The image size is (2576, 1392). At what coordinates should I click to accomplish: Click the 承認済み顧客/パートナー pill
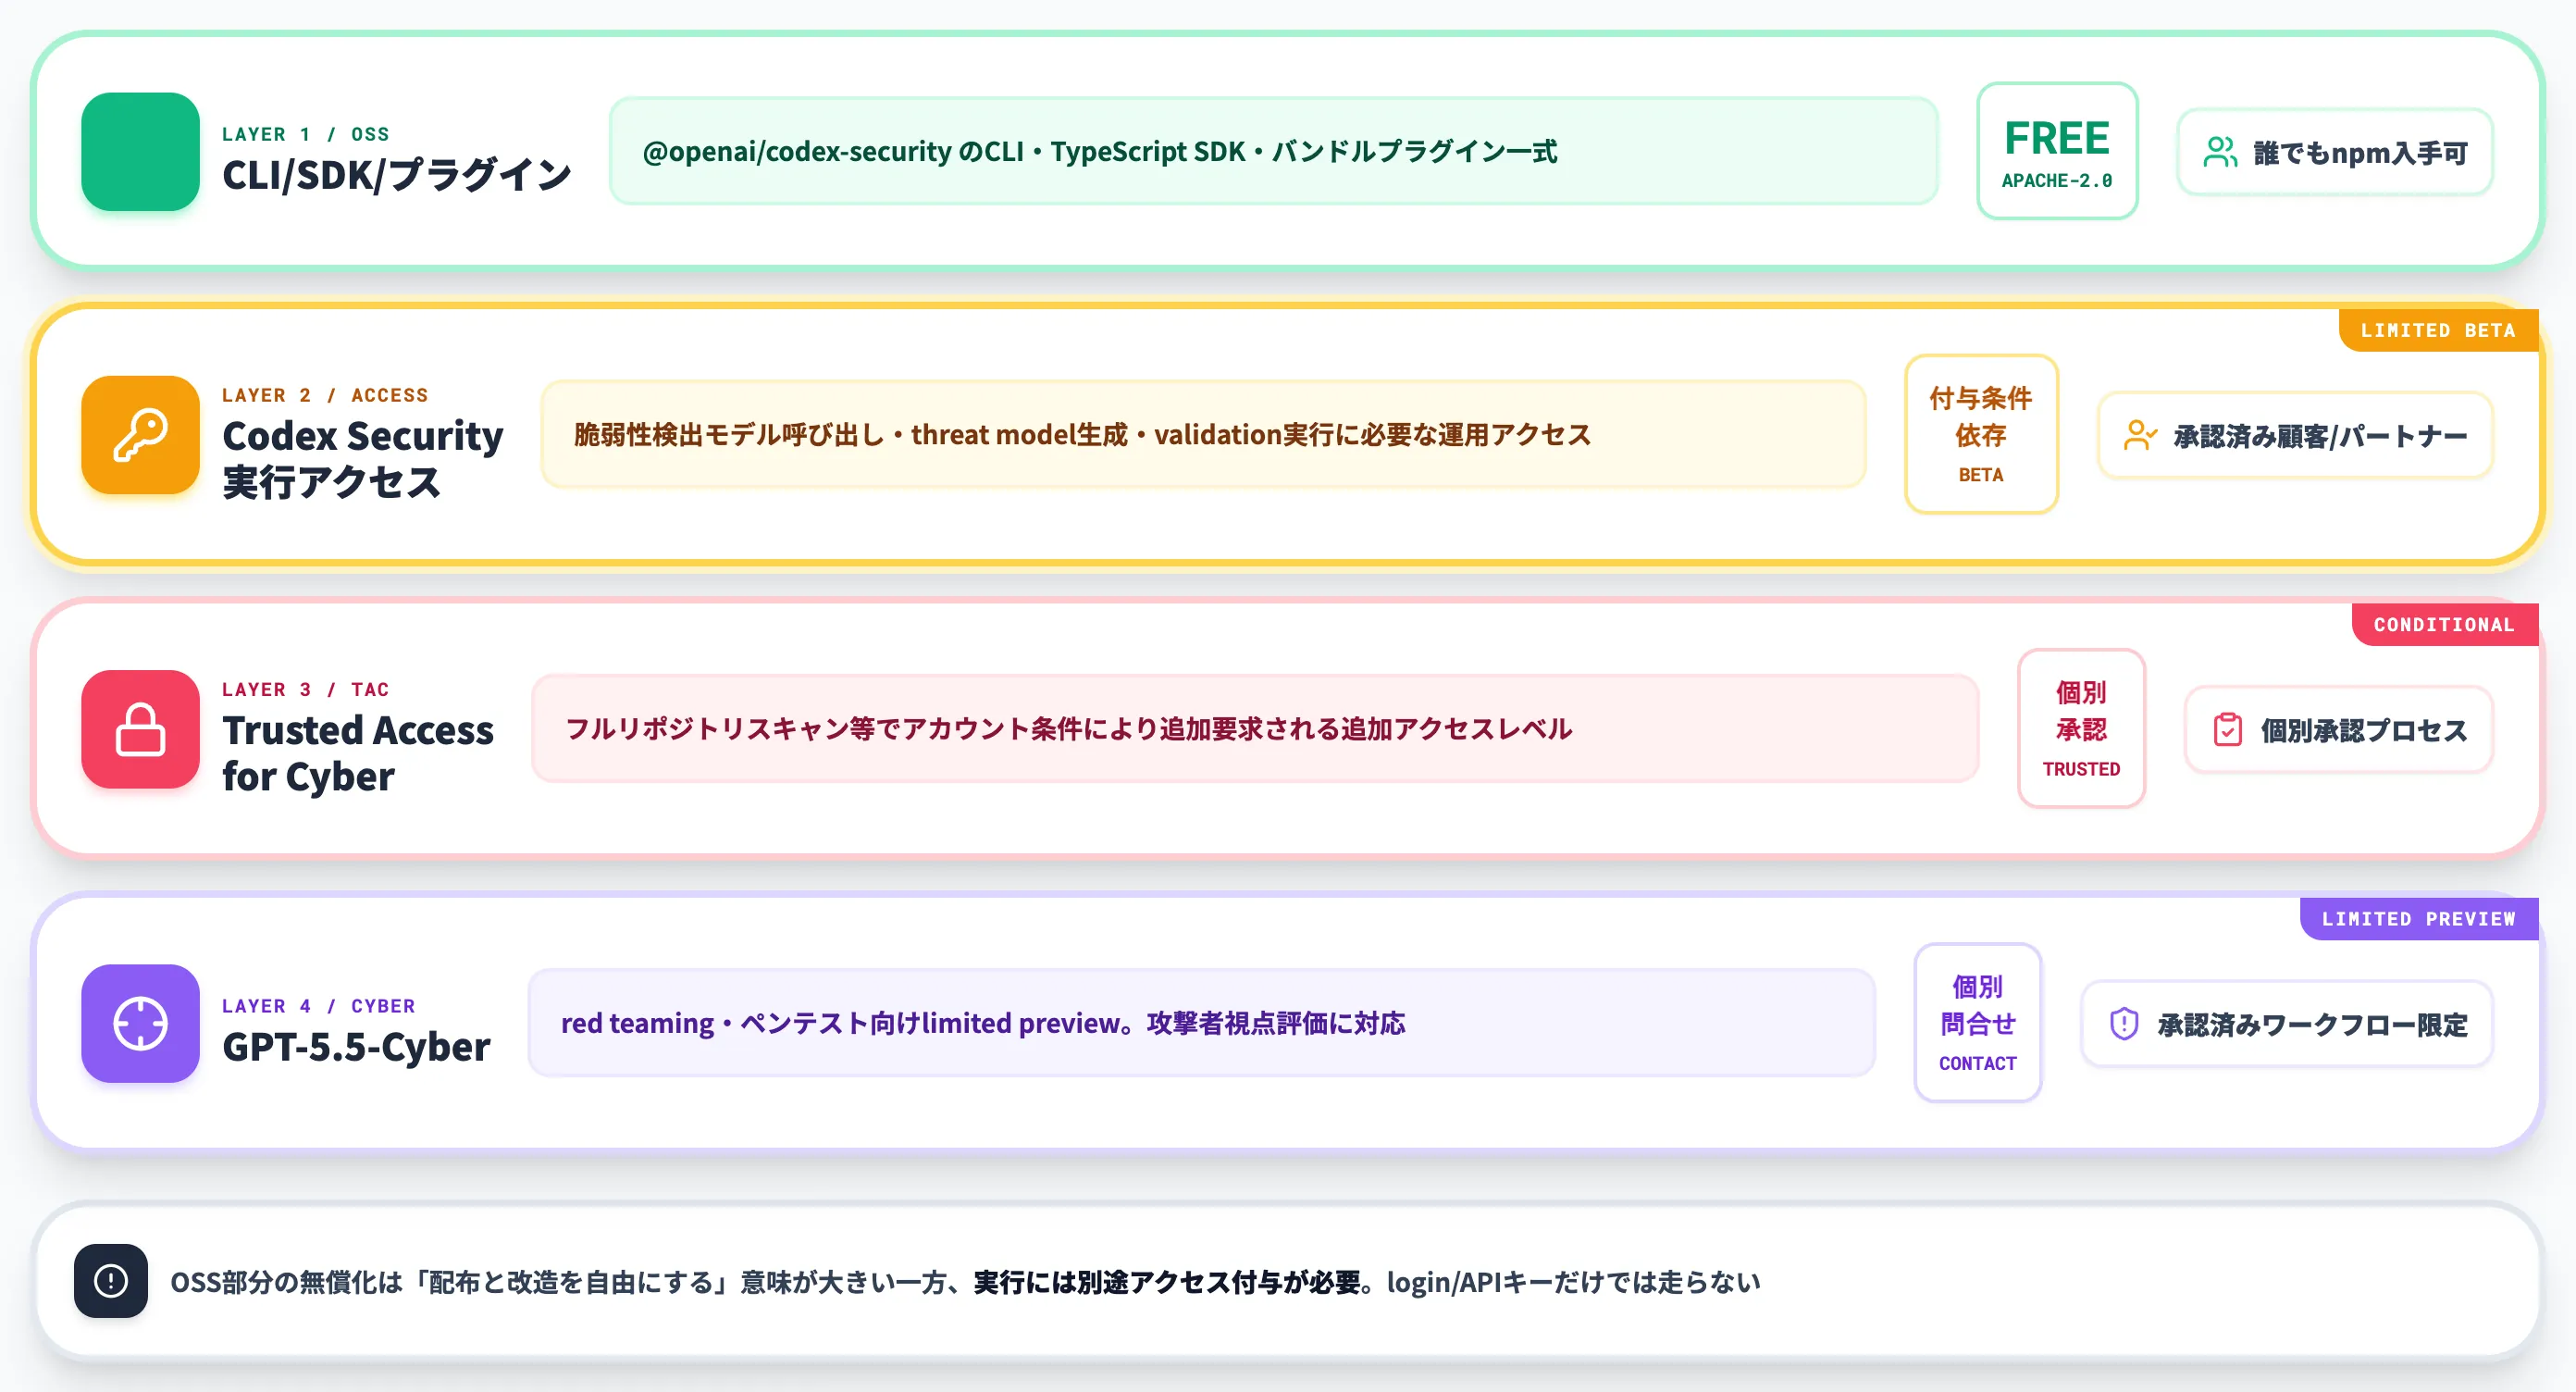click(x=2295, y=435)
